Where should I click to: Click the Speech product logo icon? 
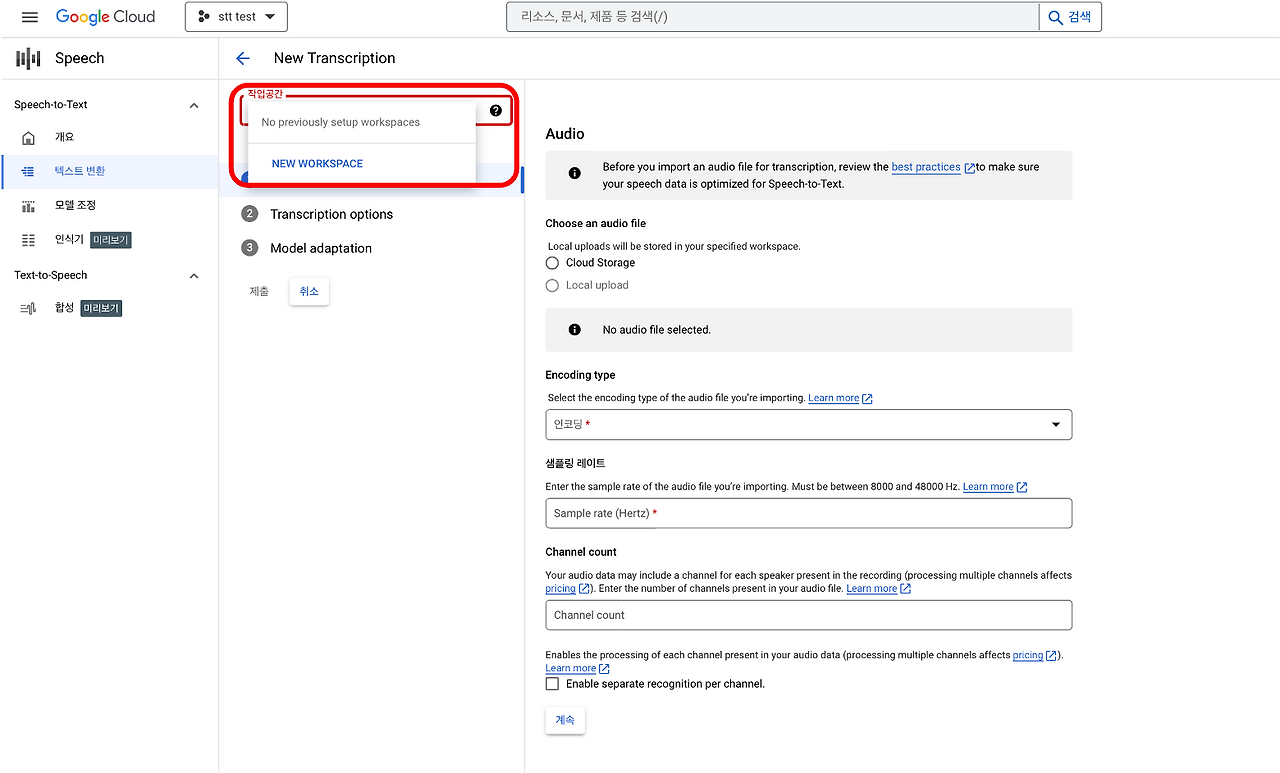pos(29,58)
